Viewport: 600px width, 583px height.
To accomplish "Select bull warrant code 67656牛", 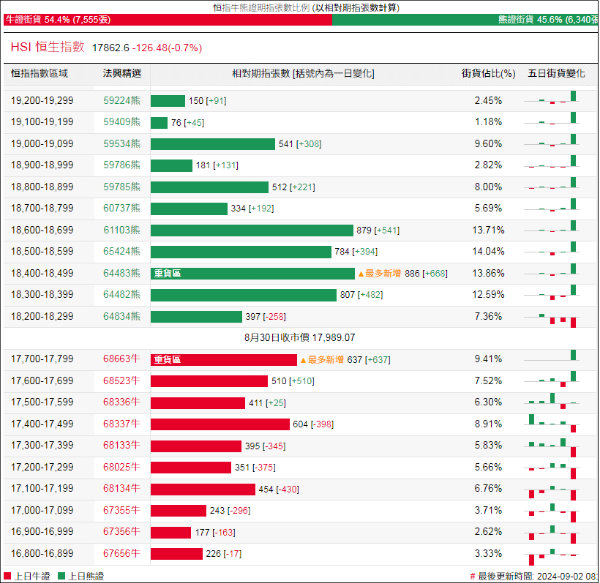I will (122, 554).
